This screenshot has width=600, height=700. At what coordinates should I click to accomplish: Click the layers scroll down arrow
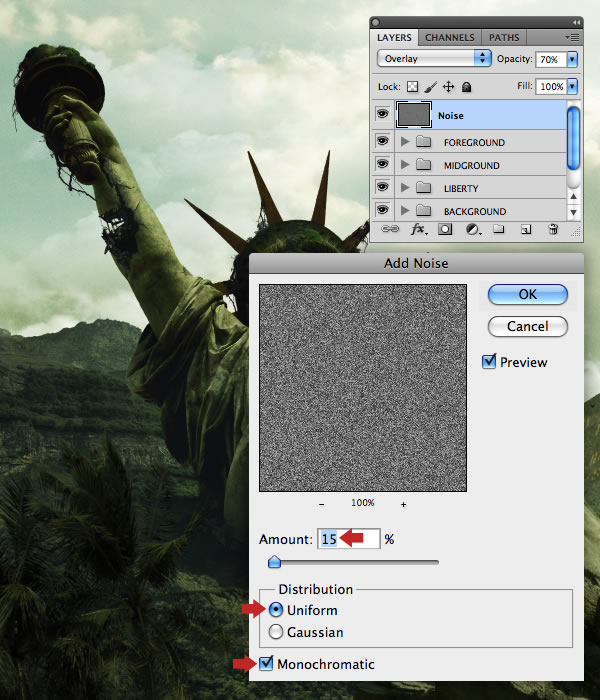pos(574,212)
